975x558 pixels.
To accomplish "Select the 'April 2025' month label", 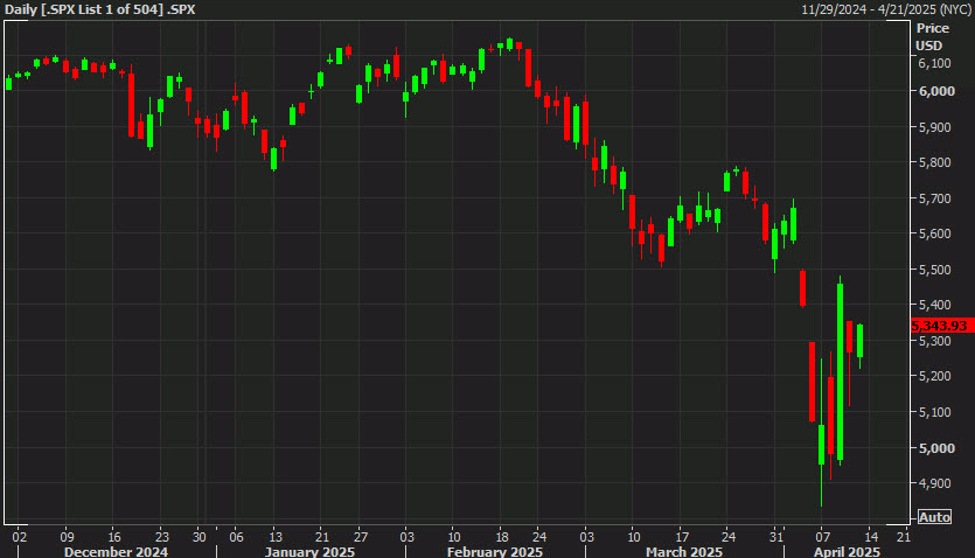I will [x=849, y=551].
